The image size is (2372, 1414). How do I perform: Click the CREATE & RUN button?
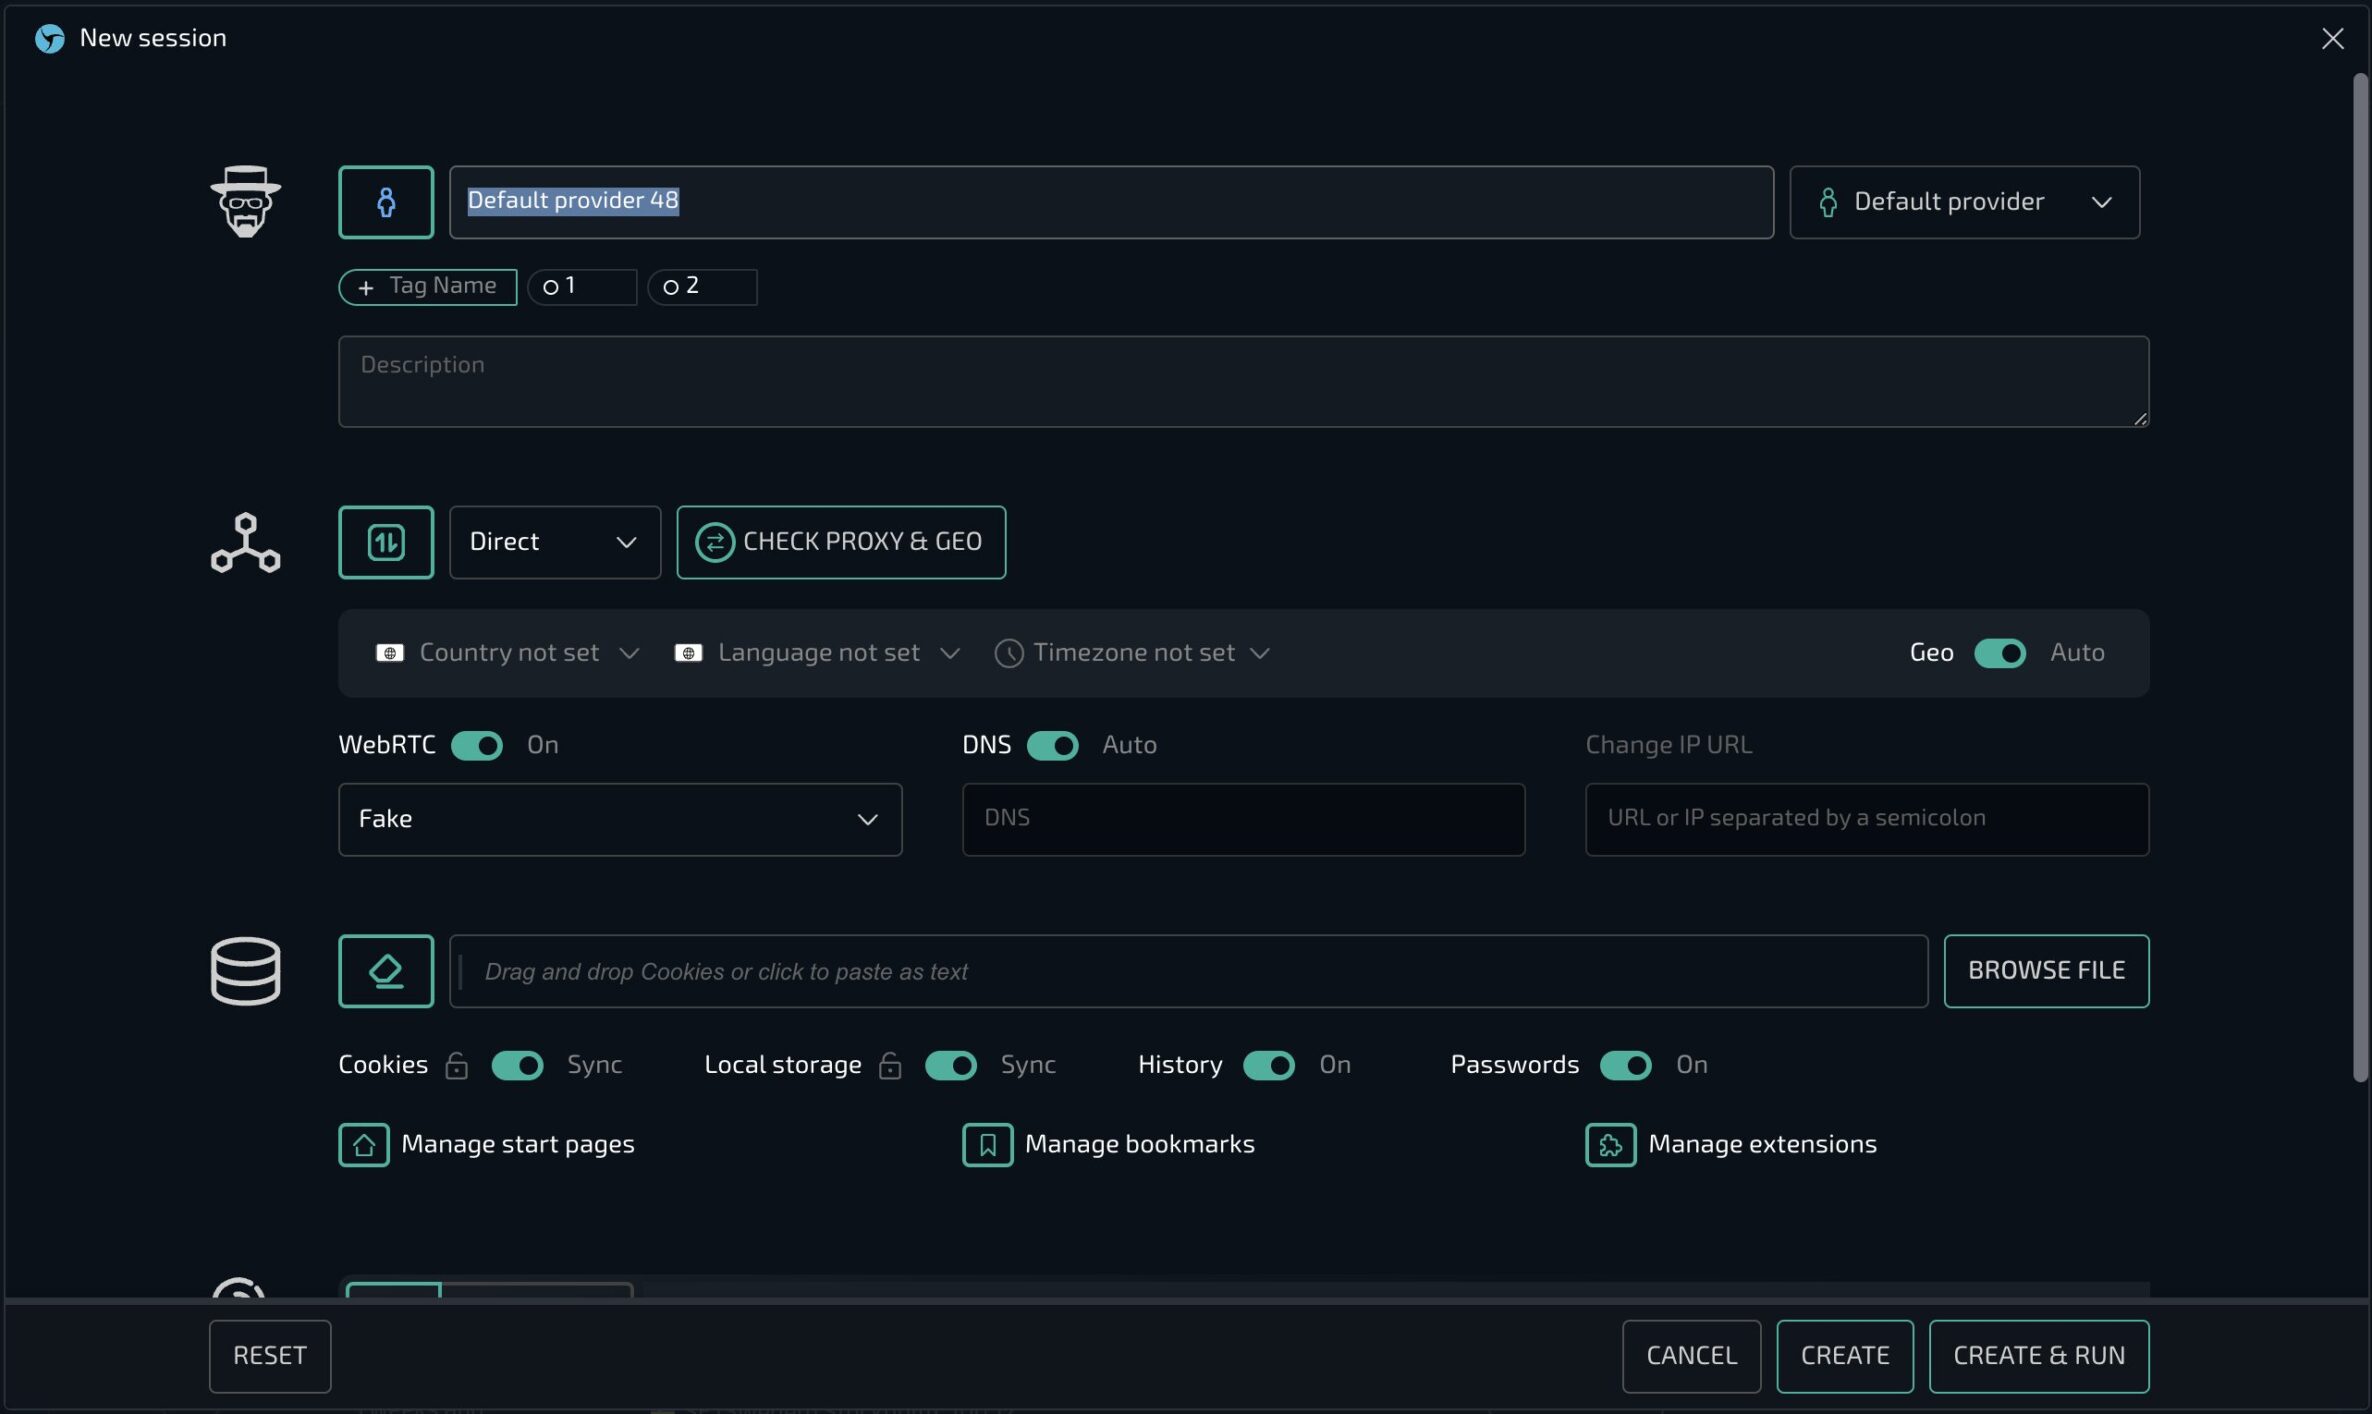[x=2039, y=1356]
